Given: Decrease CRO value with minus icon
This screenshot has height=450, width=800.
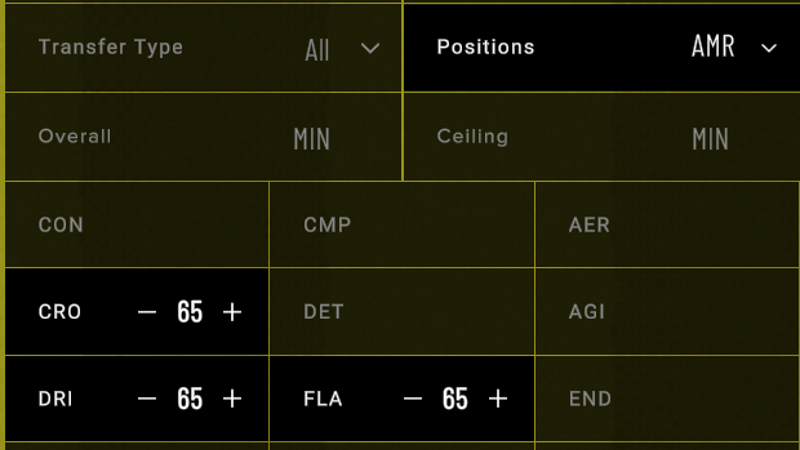Looking at the screenshot, I should (147, 312).
